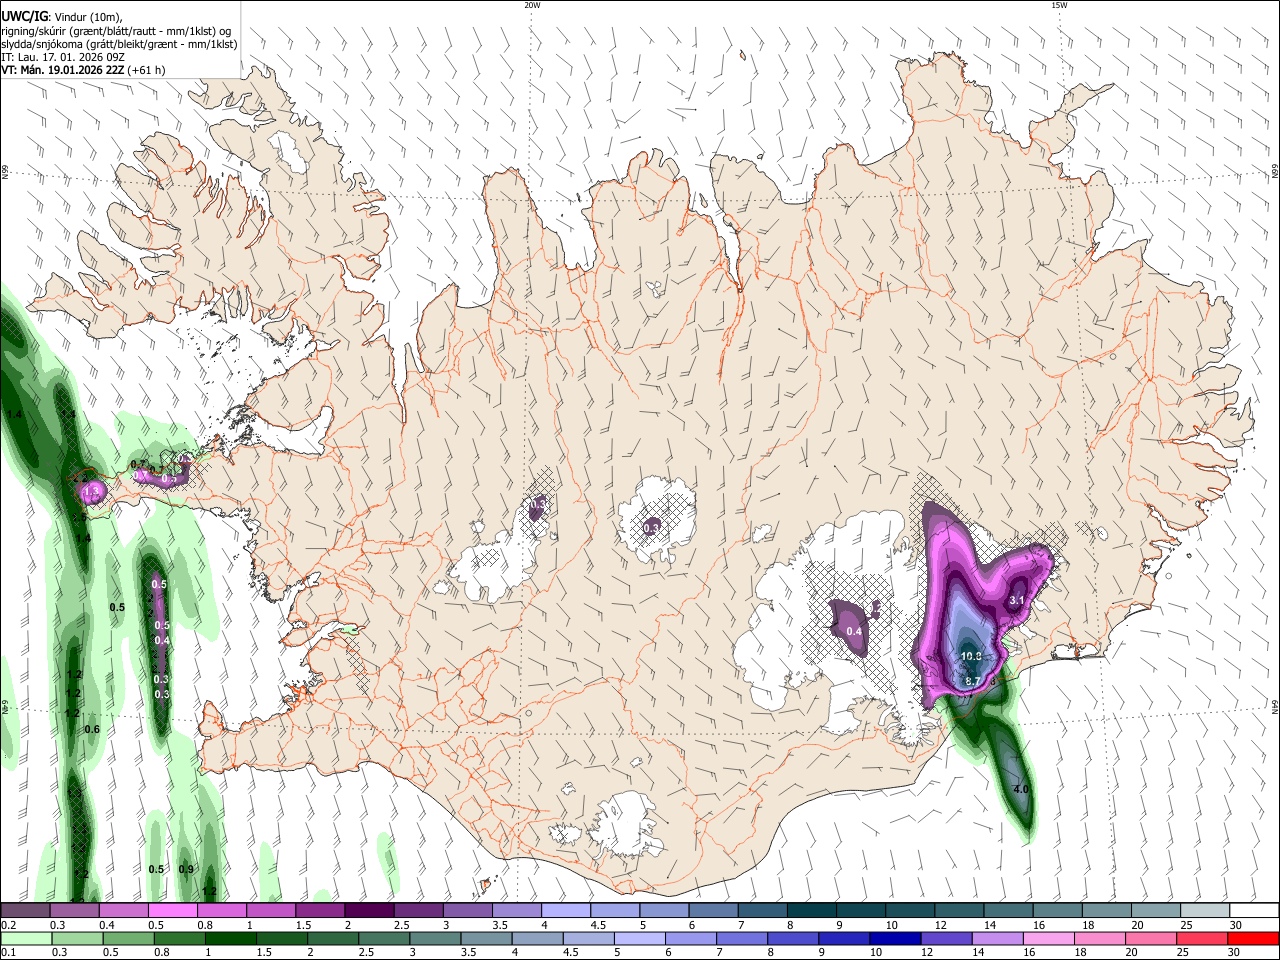This screenshot has width=1280, height=960.
Task: Click the pink 18 mm swatch in the rain legend
Action: (x=1099, y=939)
